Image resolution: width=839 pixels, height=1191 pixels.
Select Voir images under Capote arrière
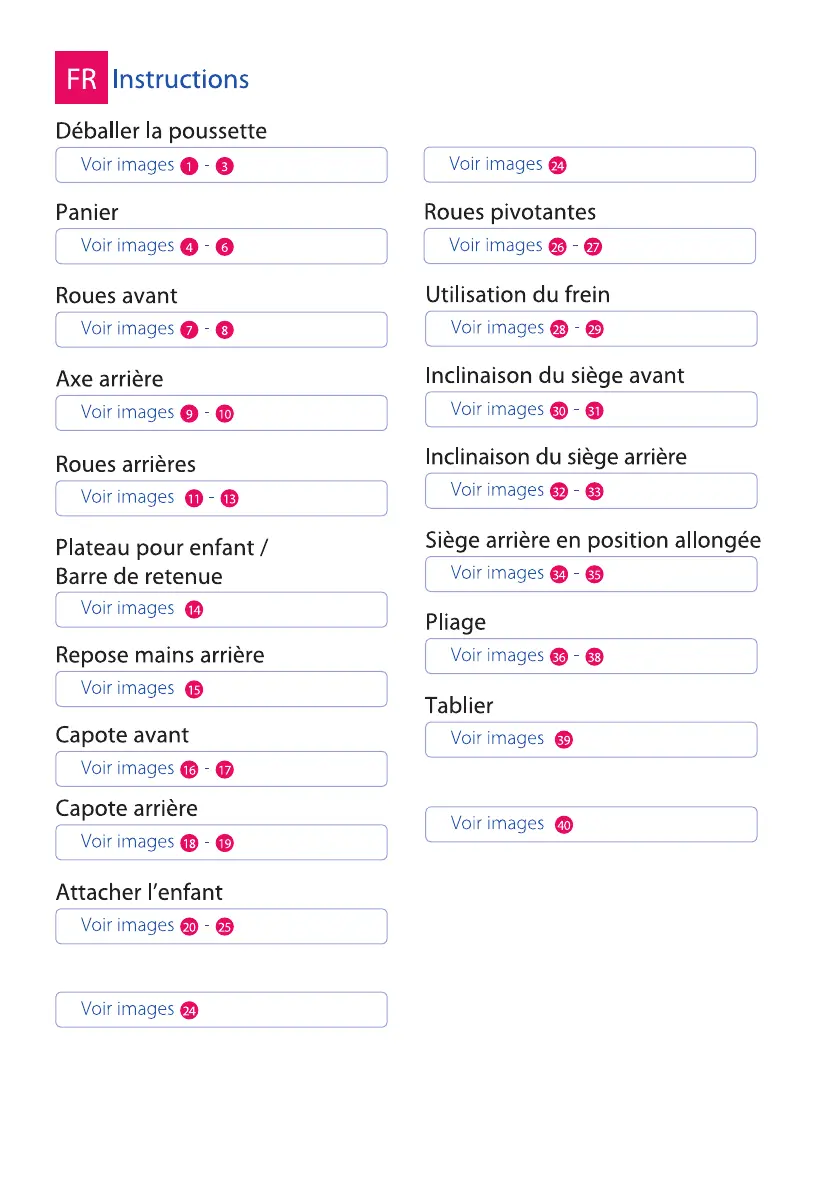(x=127, y=842)
